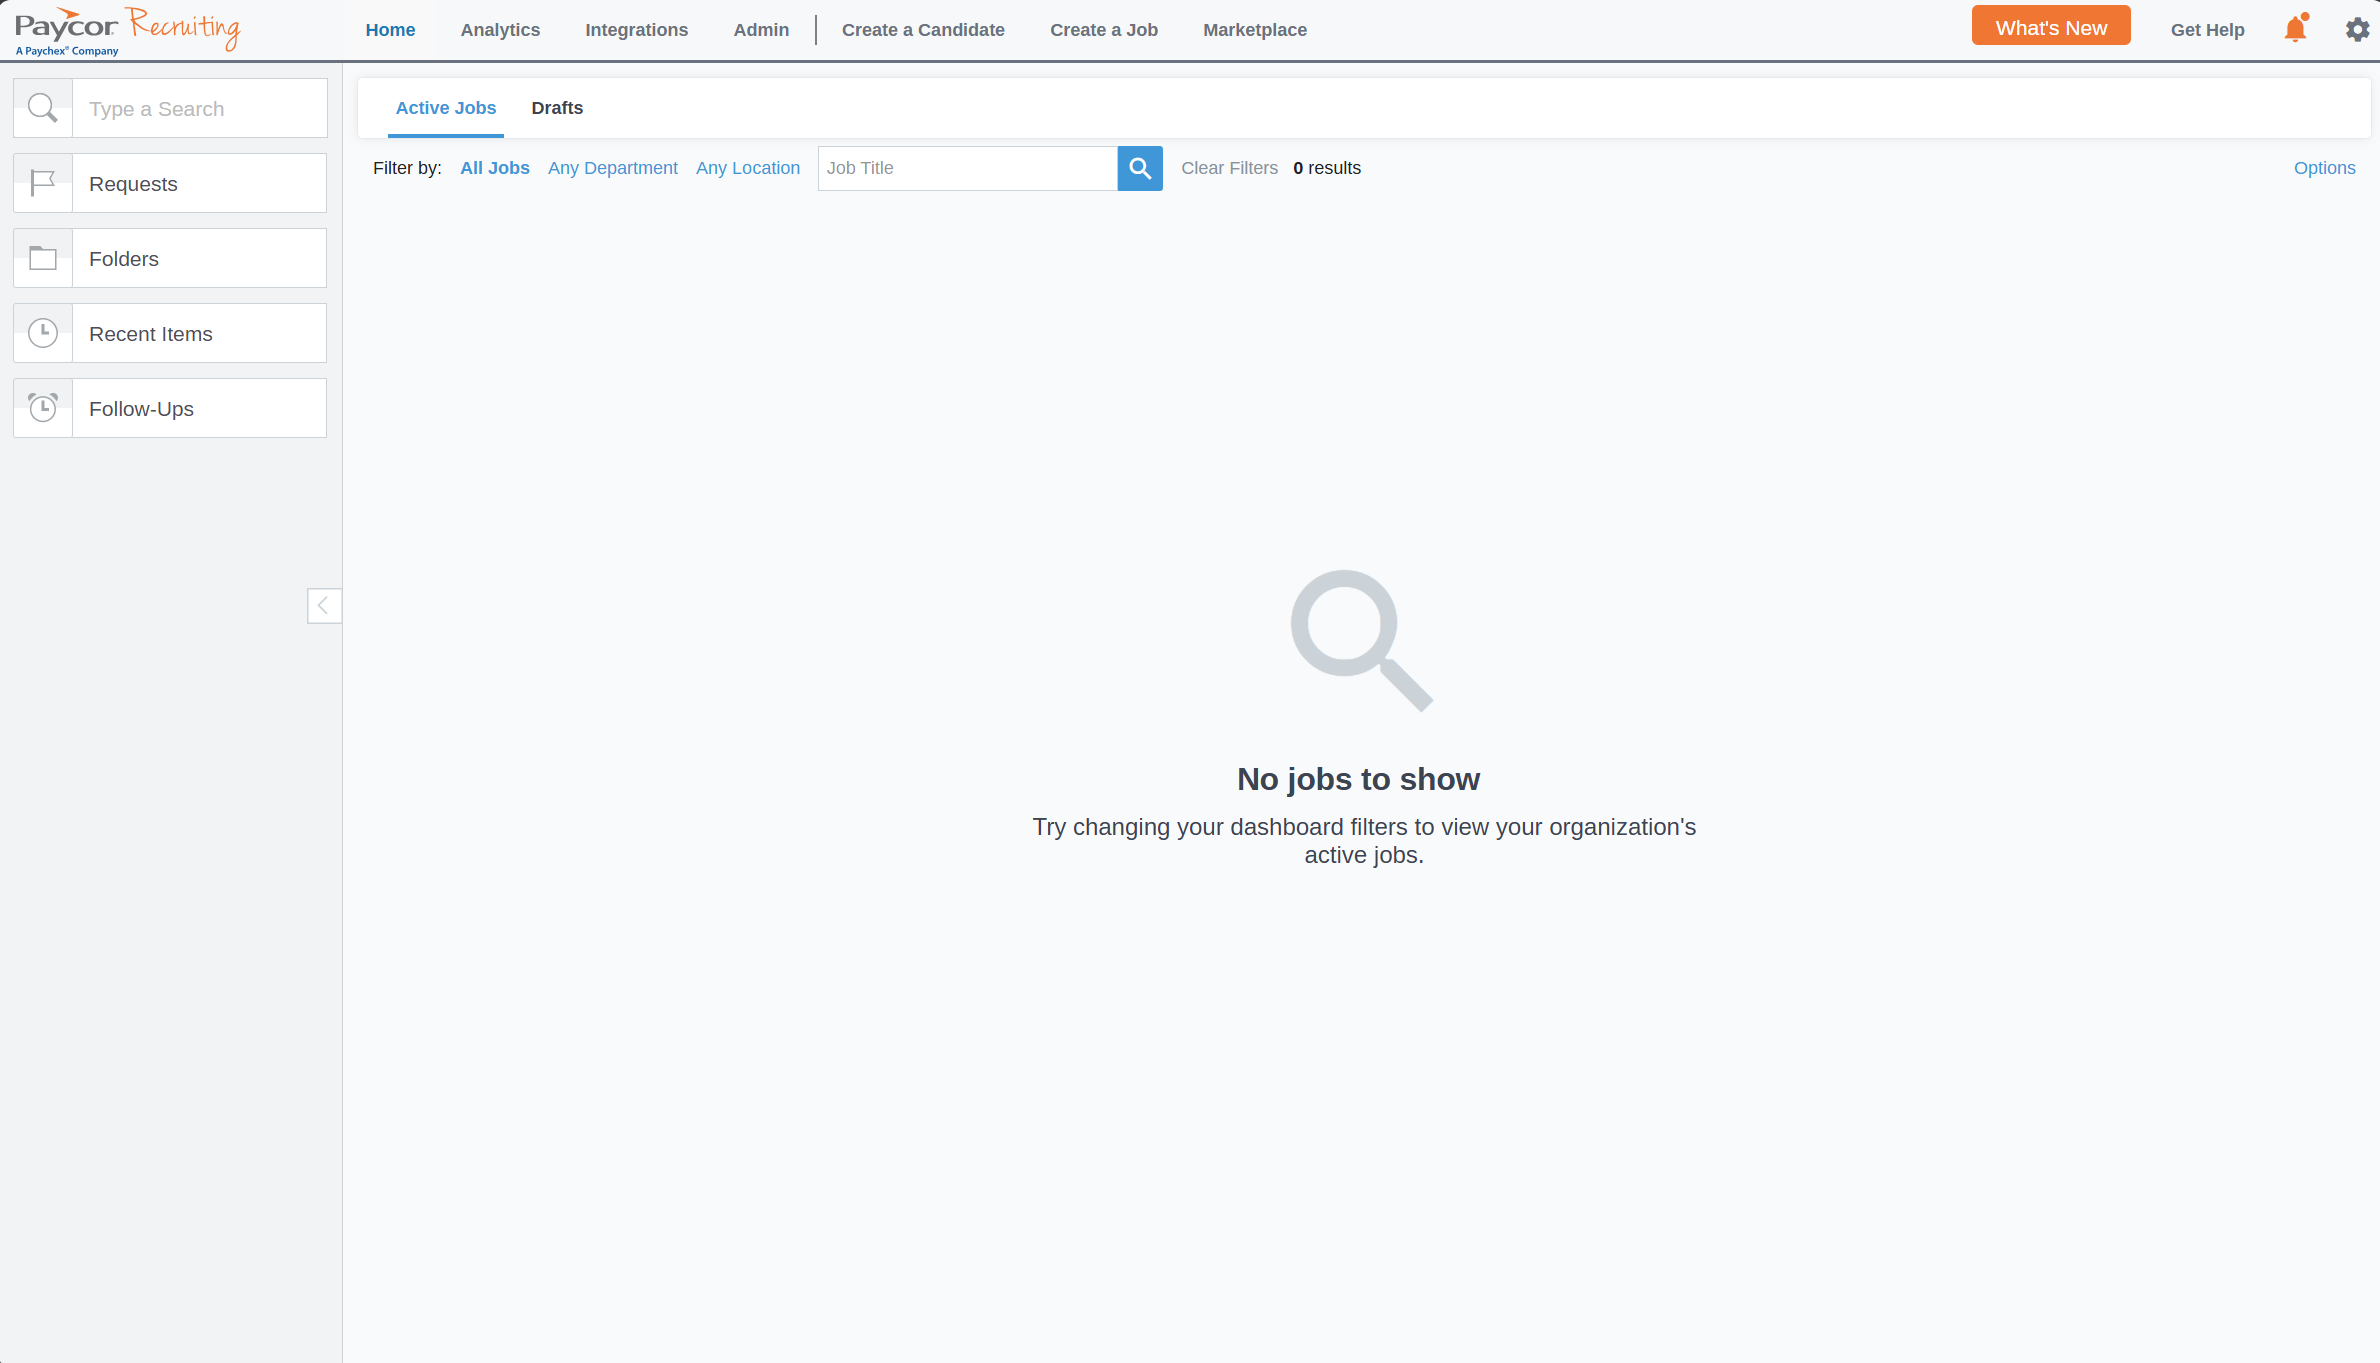Click the Paycor Recruiting logo

tap(127, 30)
